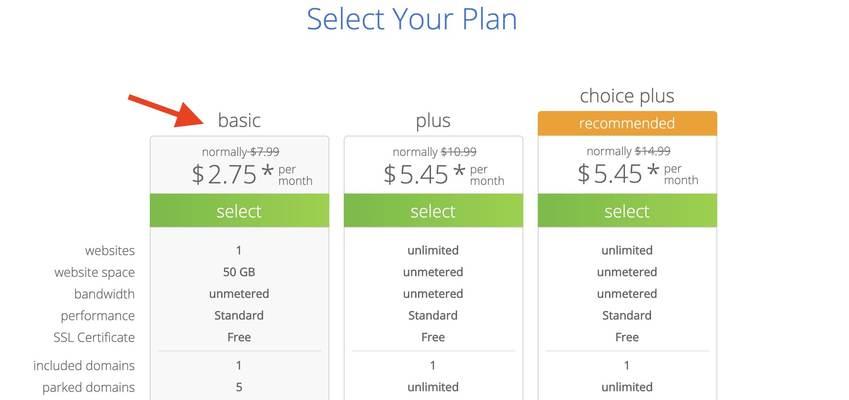Click the choice plus plan heading
This screenshot has height=400, width=849.
coord(627,96)
